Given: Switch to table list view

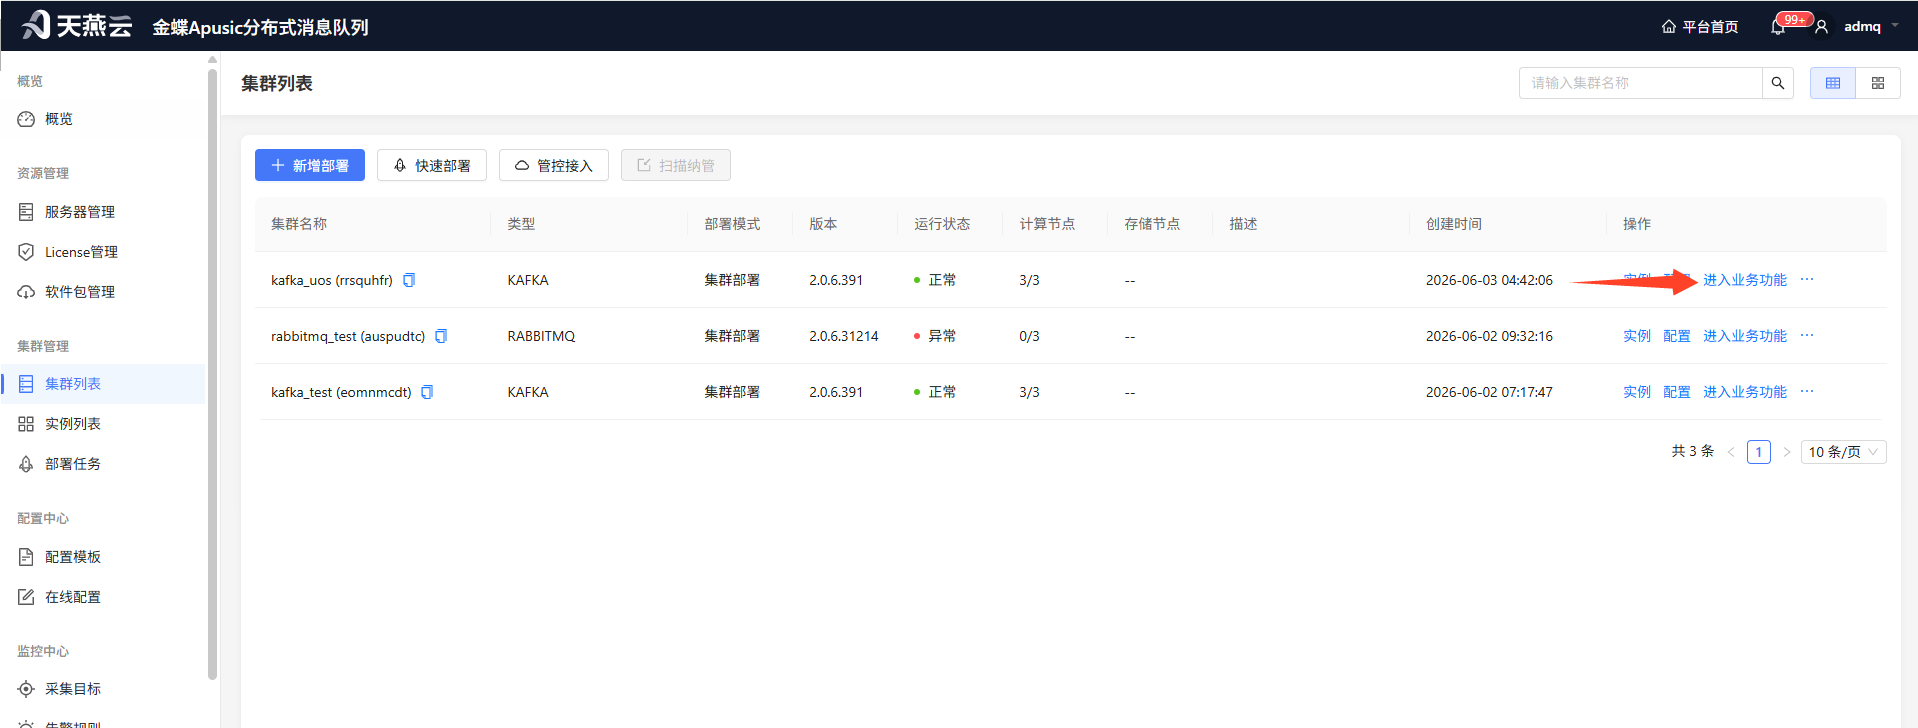Looking at the screenshot, I should pyautogui.click(x=1833, y=83).
